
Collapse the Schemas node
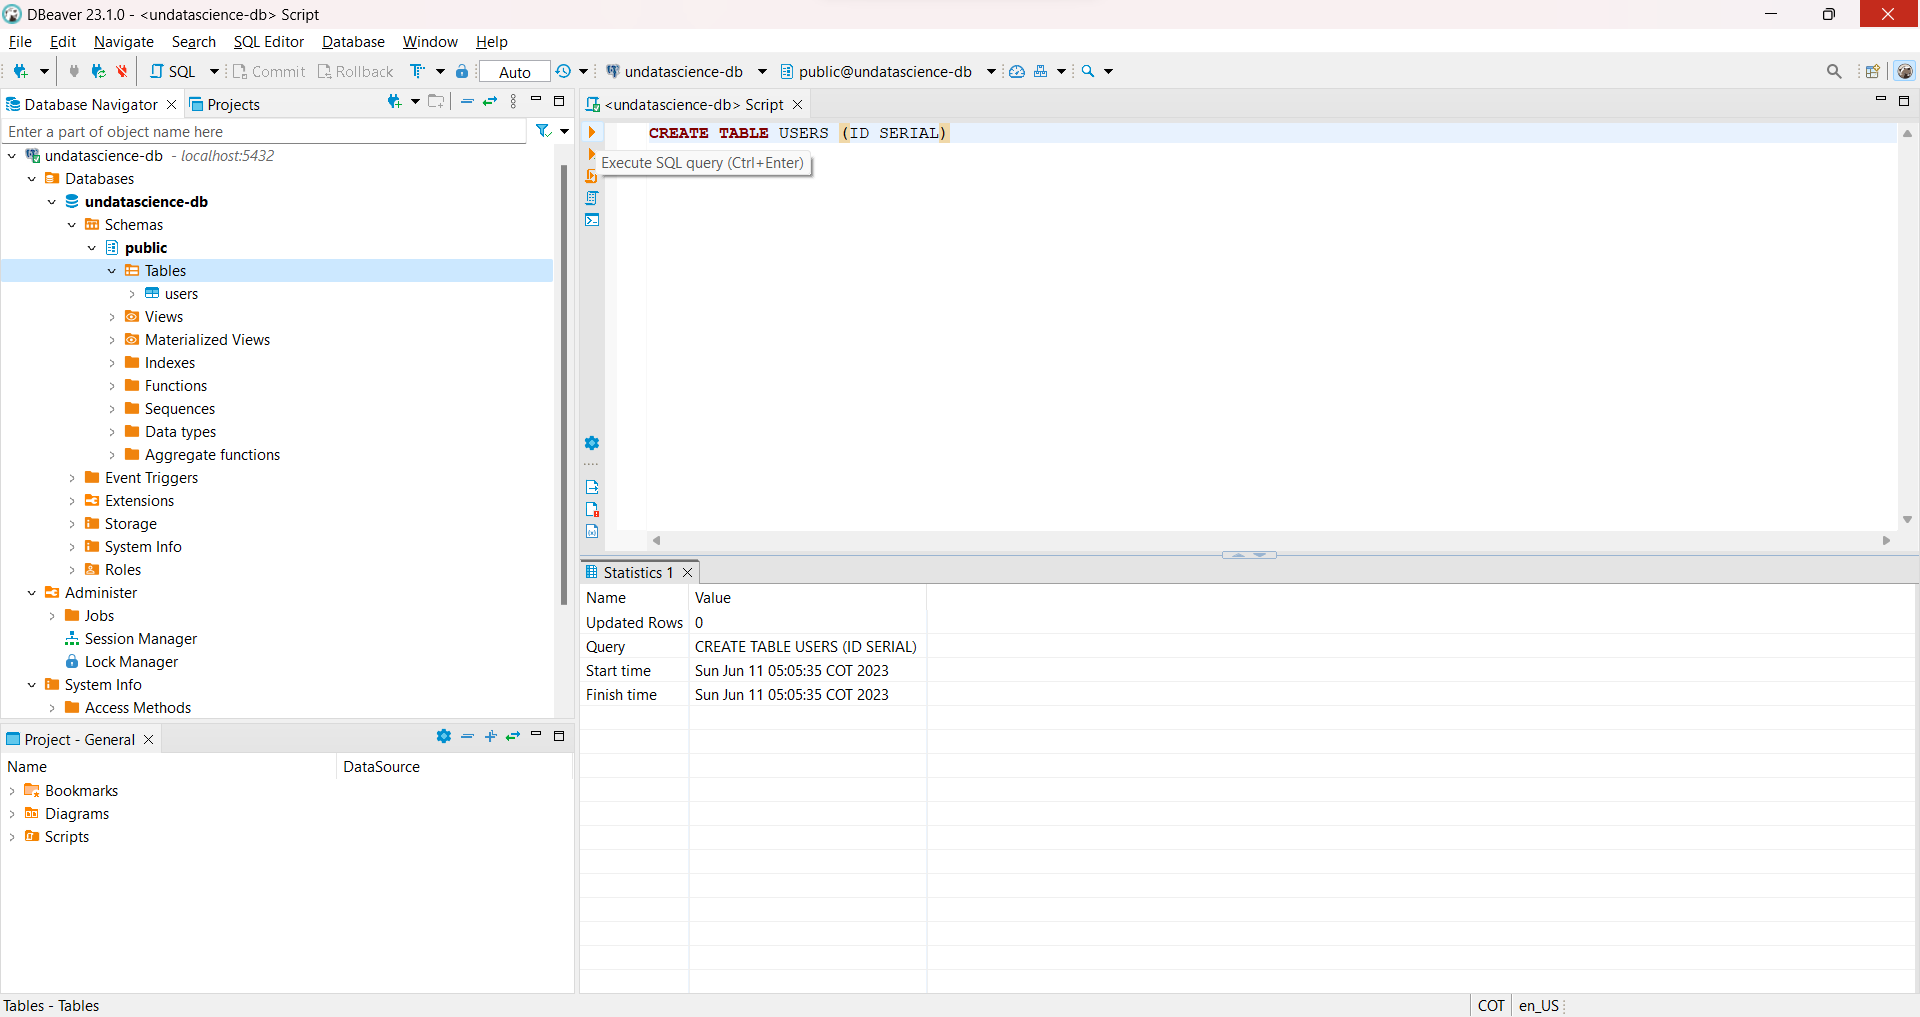(72, 225)
